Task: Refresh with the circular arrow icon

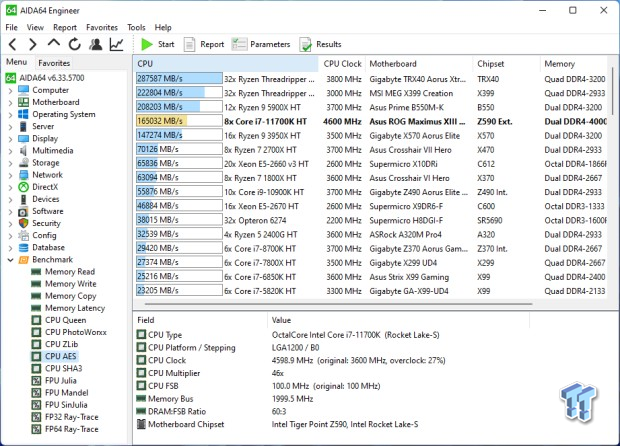Action: coord(74,44)
